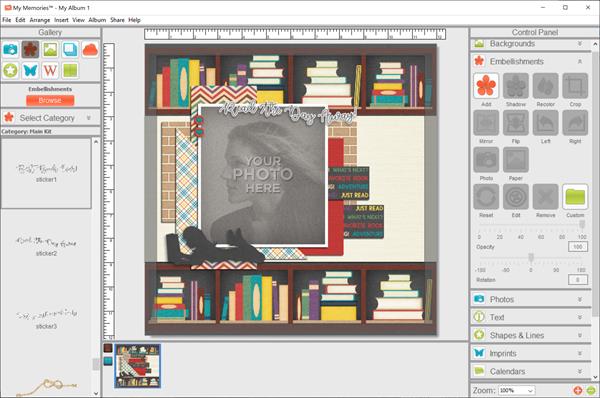Viewport: 600px width, 398px height.
Task: Select the blue butterfly imprints gallery icon
Action: click(x=30, y=70)
